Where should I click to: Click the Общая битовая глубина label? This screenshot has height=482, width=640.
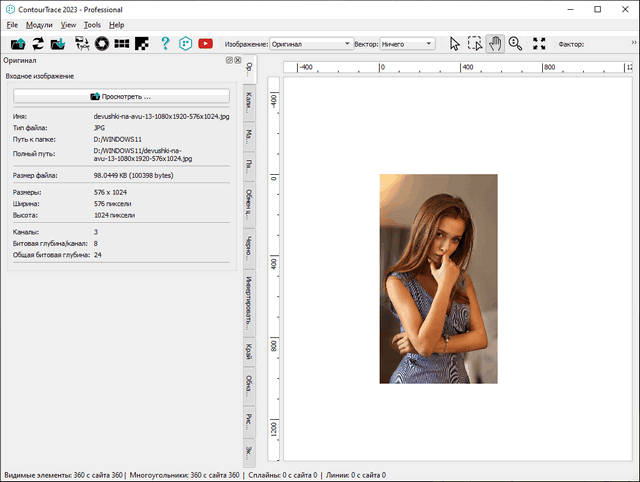[51, 255]
